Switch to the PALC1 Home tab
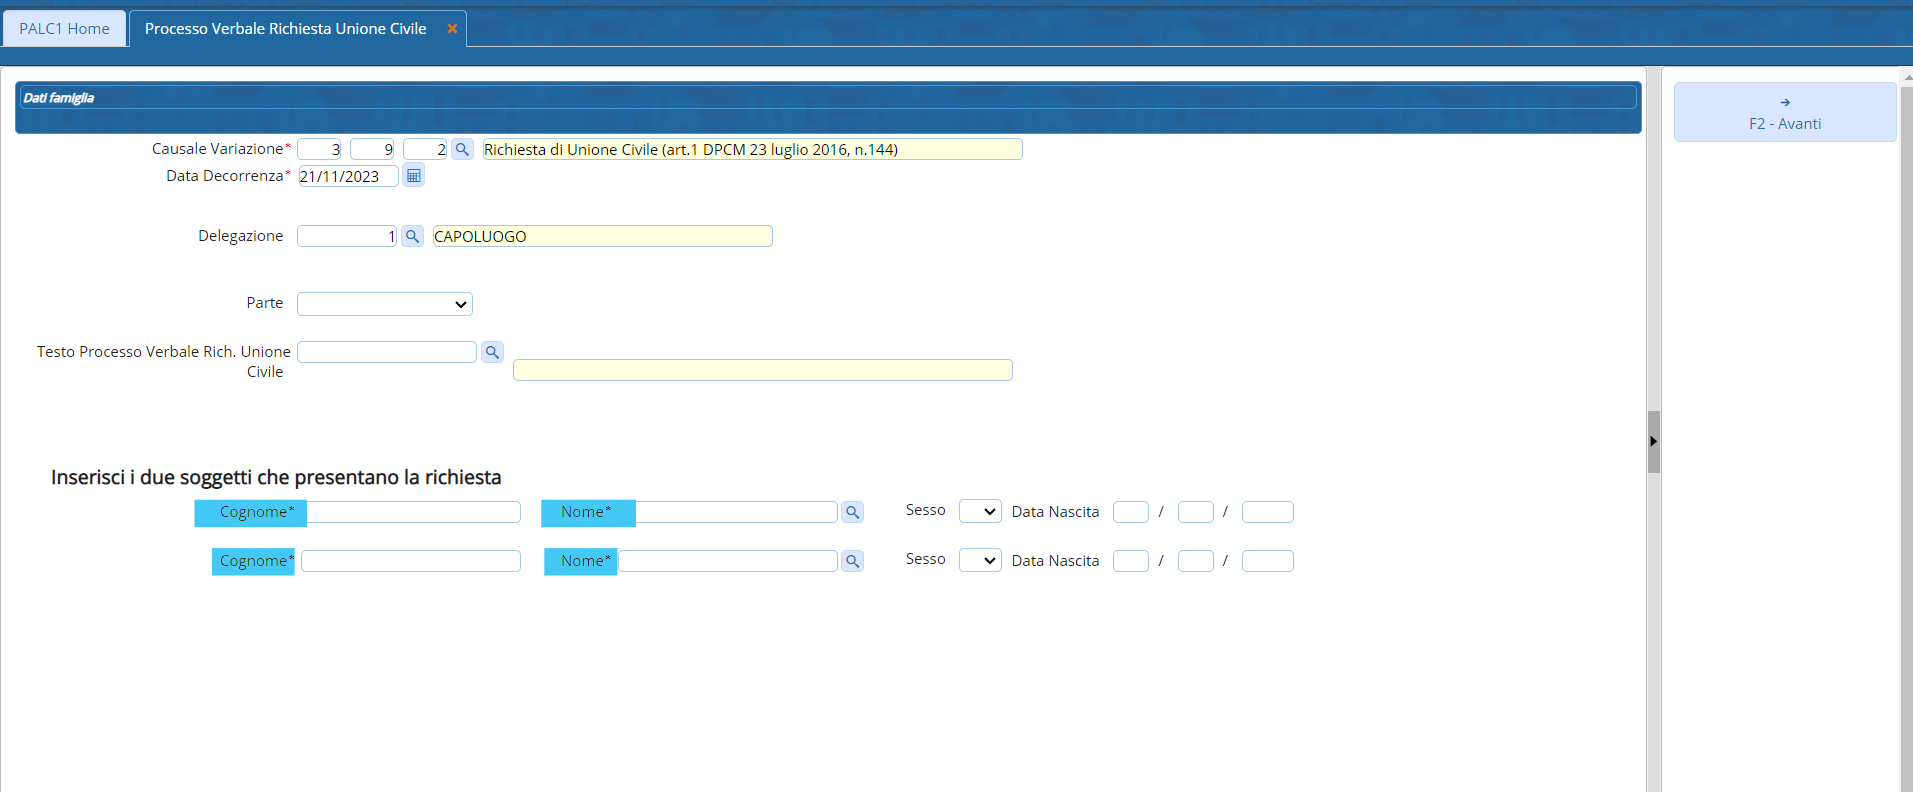Screen dimensions: 1913x792 tap(65, 29)
